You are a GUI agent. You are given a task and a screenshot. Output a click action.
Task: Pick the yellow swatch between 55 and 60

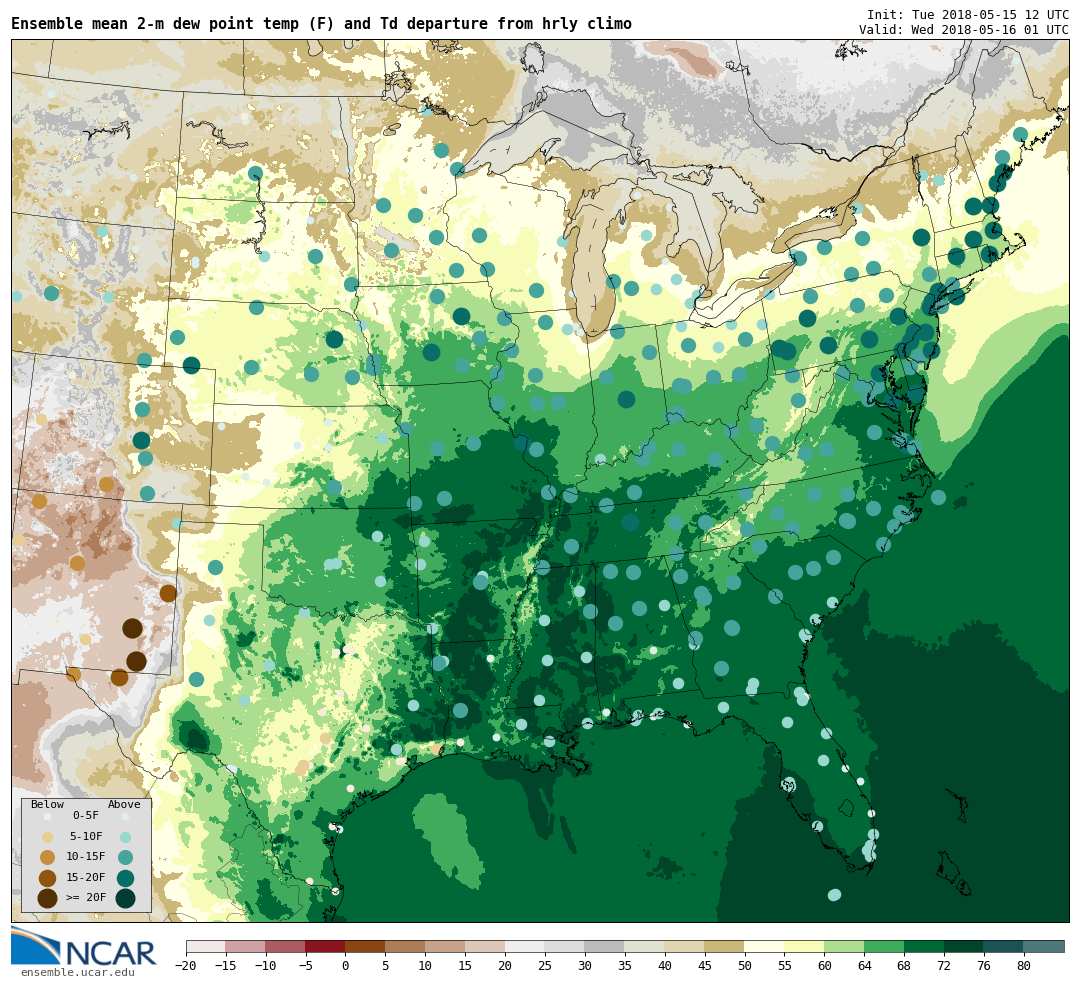click(x=804, y=946)
